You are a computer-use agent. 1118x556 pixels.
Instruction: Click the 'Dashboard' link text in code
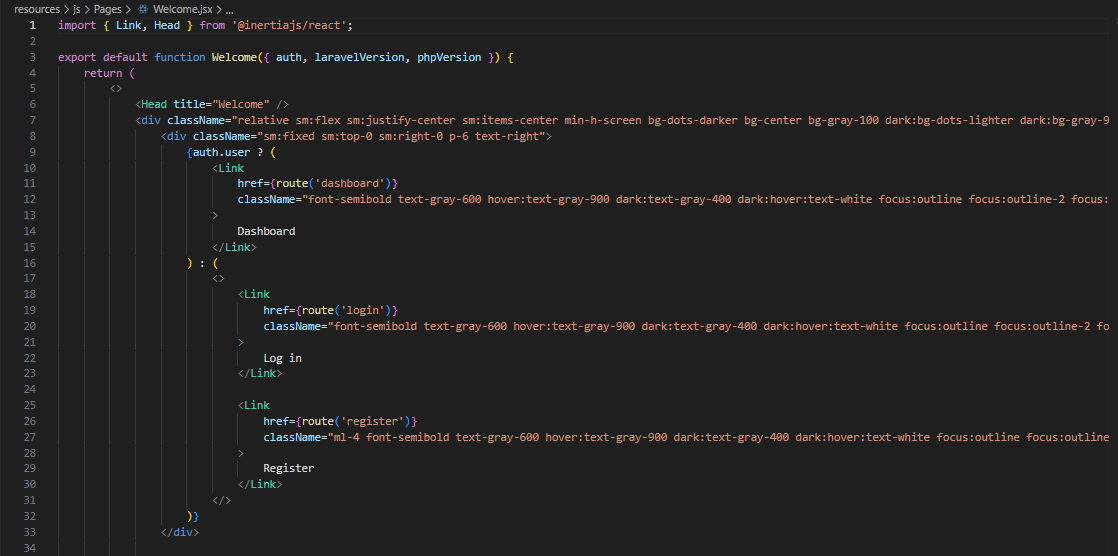pyautogui.click(x=266, y=231)
